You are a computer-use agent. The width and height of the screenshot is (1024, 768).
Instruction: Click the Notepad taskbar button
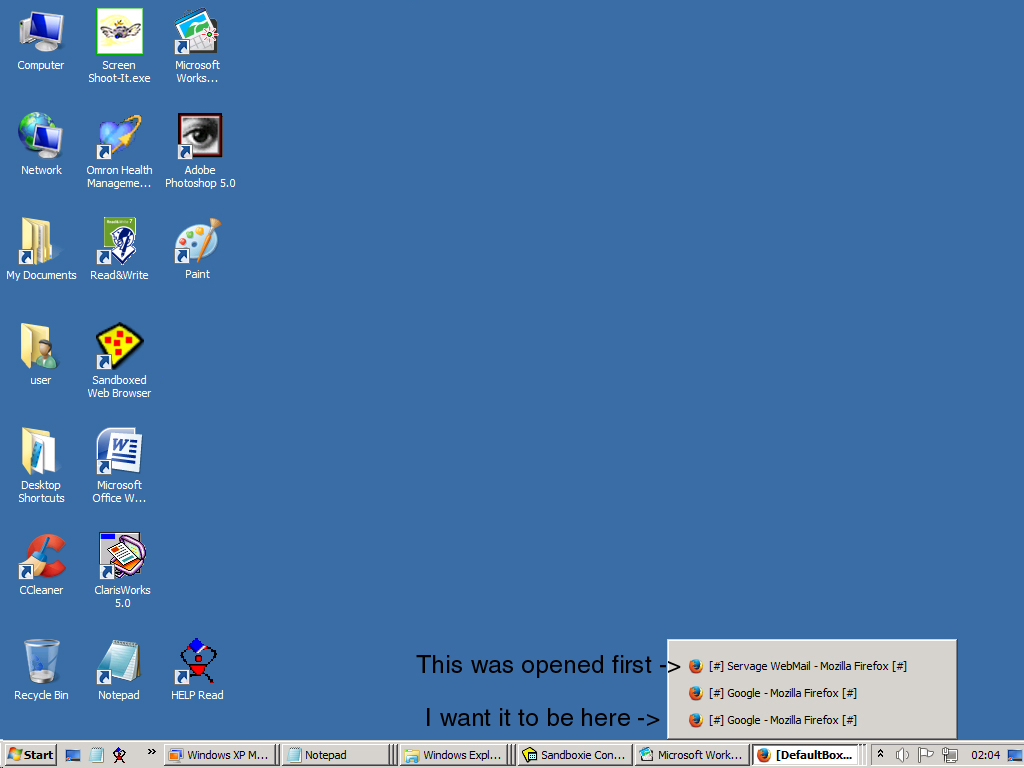[x=335, y=754]
